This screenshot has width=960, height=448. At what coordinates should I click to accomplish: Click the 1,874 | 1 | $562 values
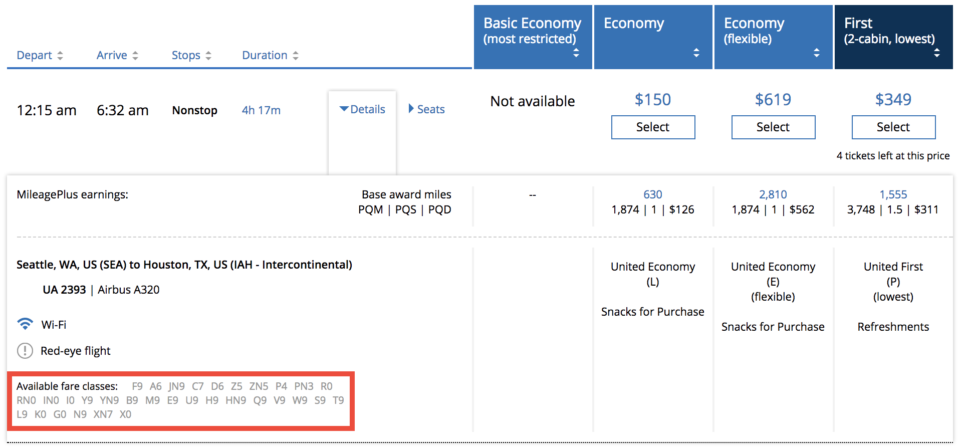pos(773,209)
